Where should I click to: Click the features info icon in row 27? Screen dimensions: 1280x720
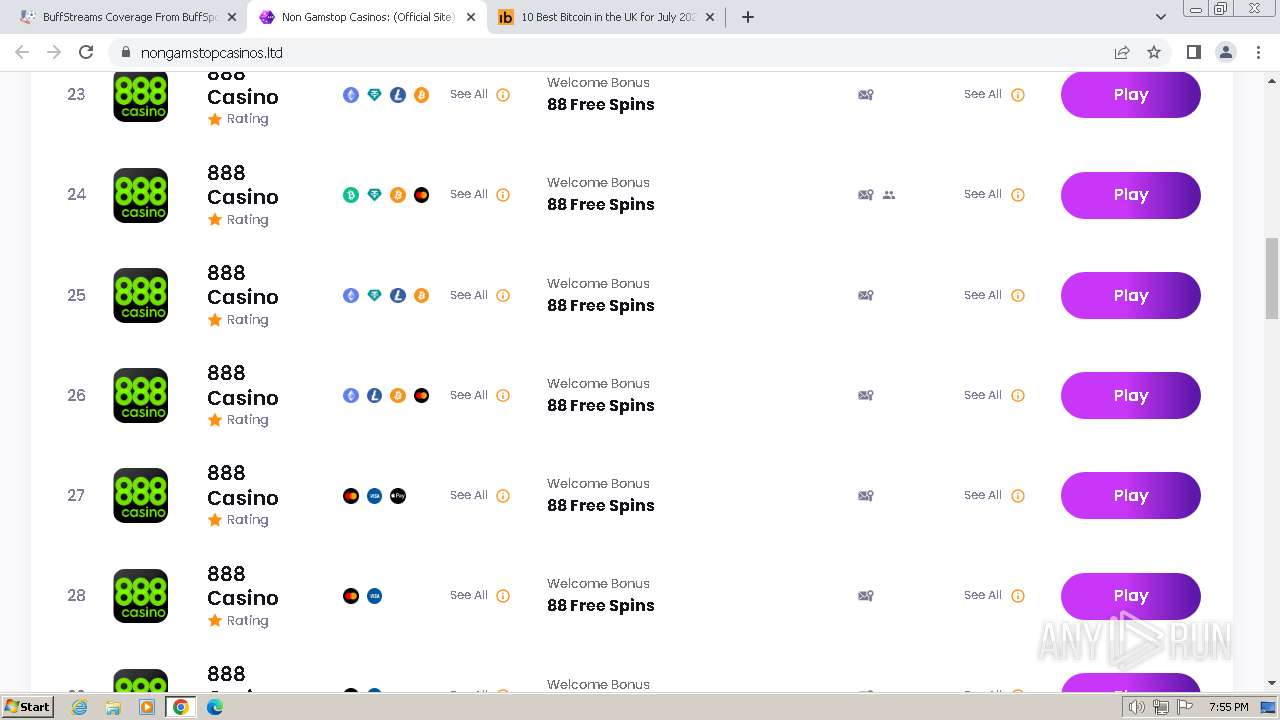click(x=1018, y=495)
